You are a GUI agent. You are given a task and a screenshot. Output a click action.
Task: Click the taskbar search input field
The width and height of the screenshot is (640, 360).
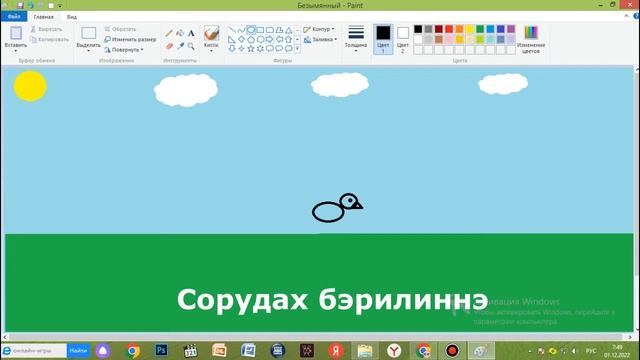tap(34, 351)
